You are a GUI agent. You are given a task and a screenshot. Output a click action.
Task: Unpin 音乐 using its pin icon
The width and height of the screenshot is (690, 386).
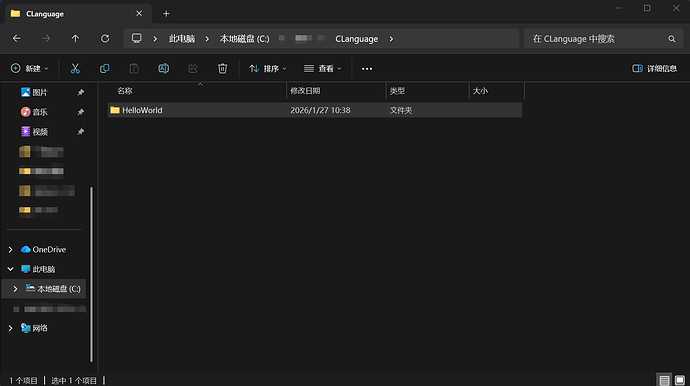[81, 112]
